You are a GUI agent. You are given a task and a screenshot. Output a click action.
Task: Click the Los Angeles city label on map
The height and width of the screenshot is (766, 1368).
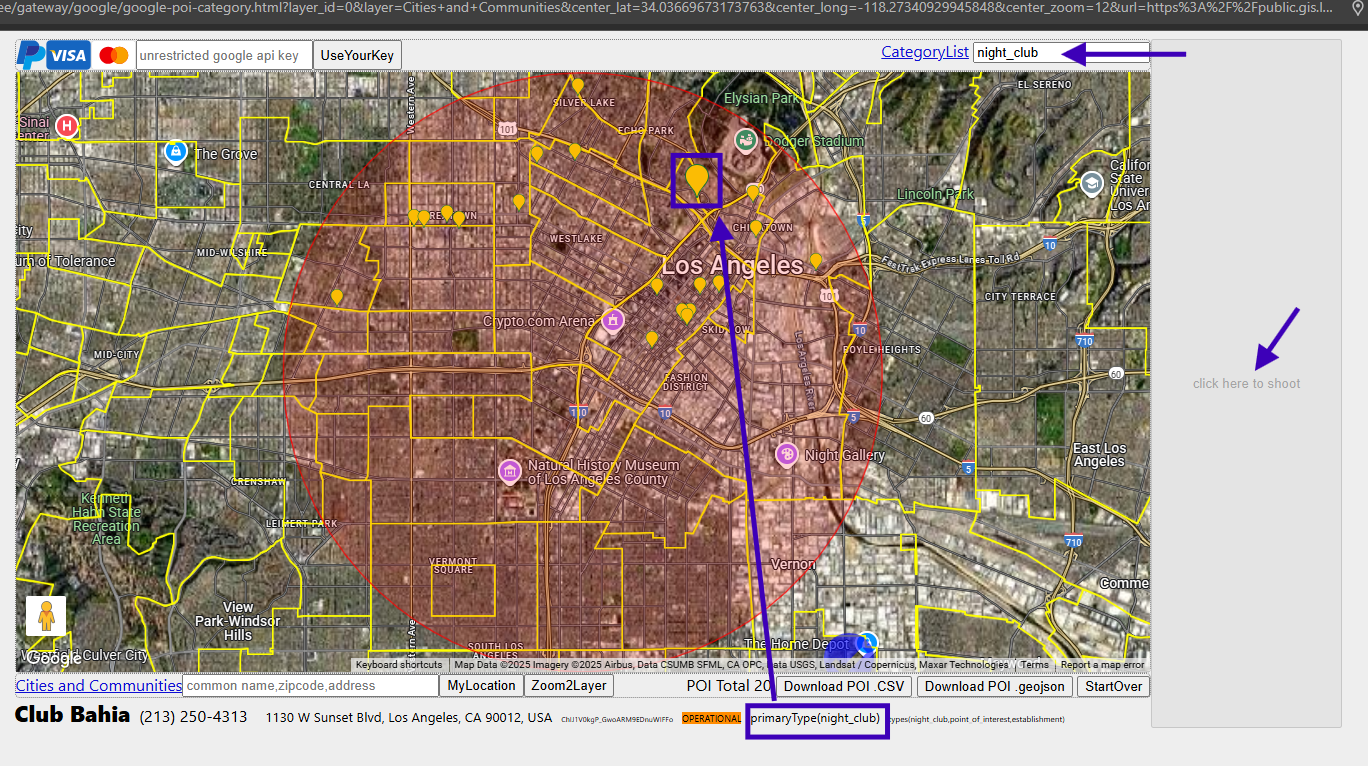pyautogui.click(x=733, y=265)
